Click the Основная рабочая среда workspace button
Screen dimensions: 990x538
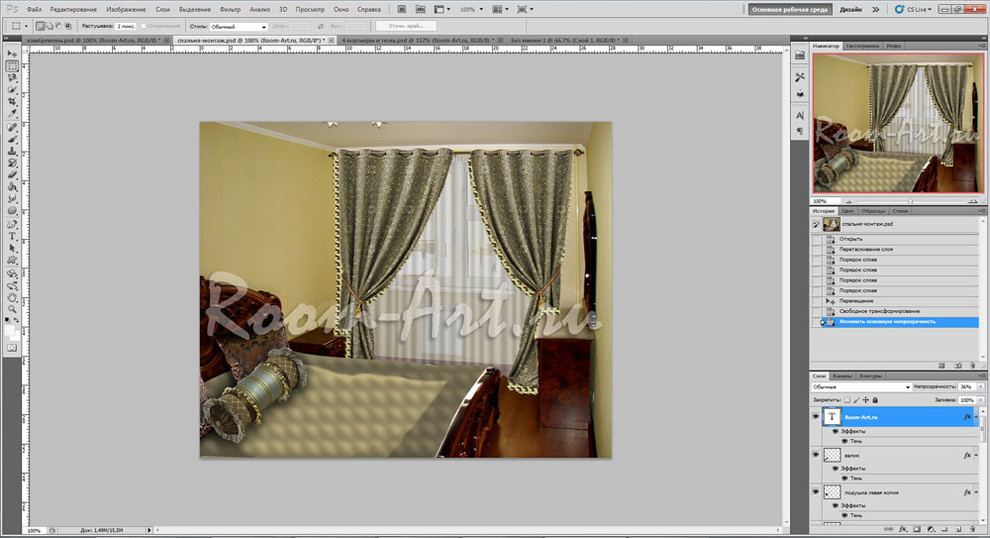point(790,9)
